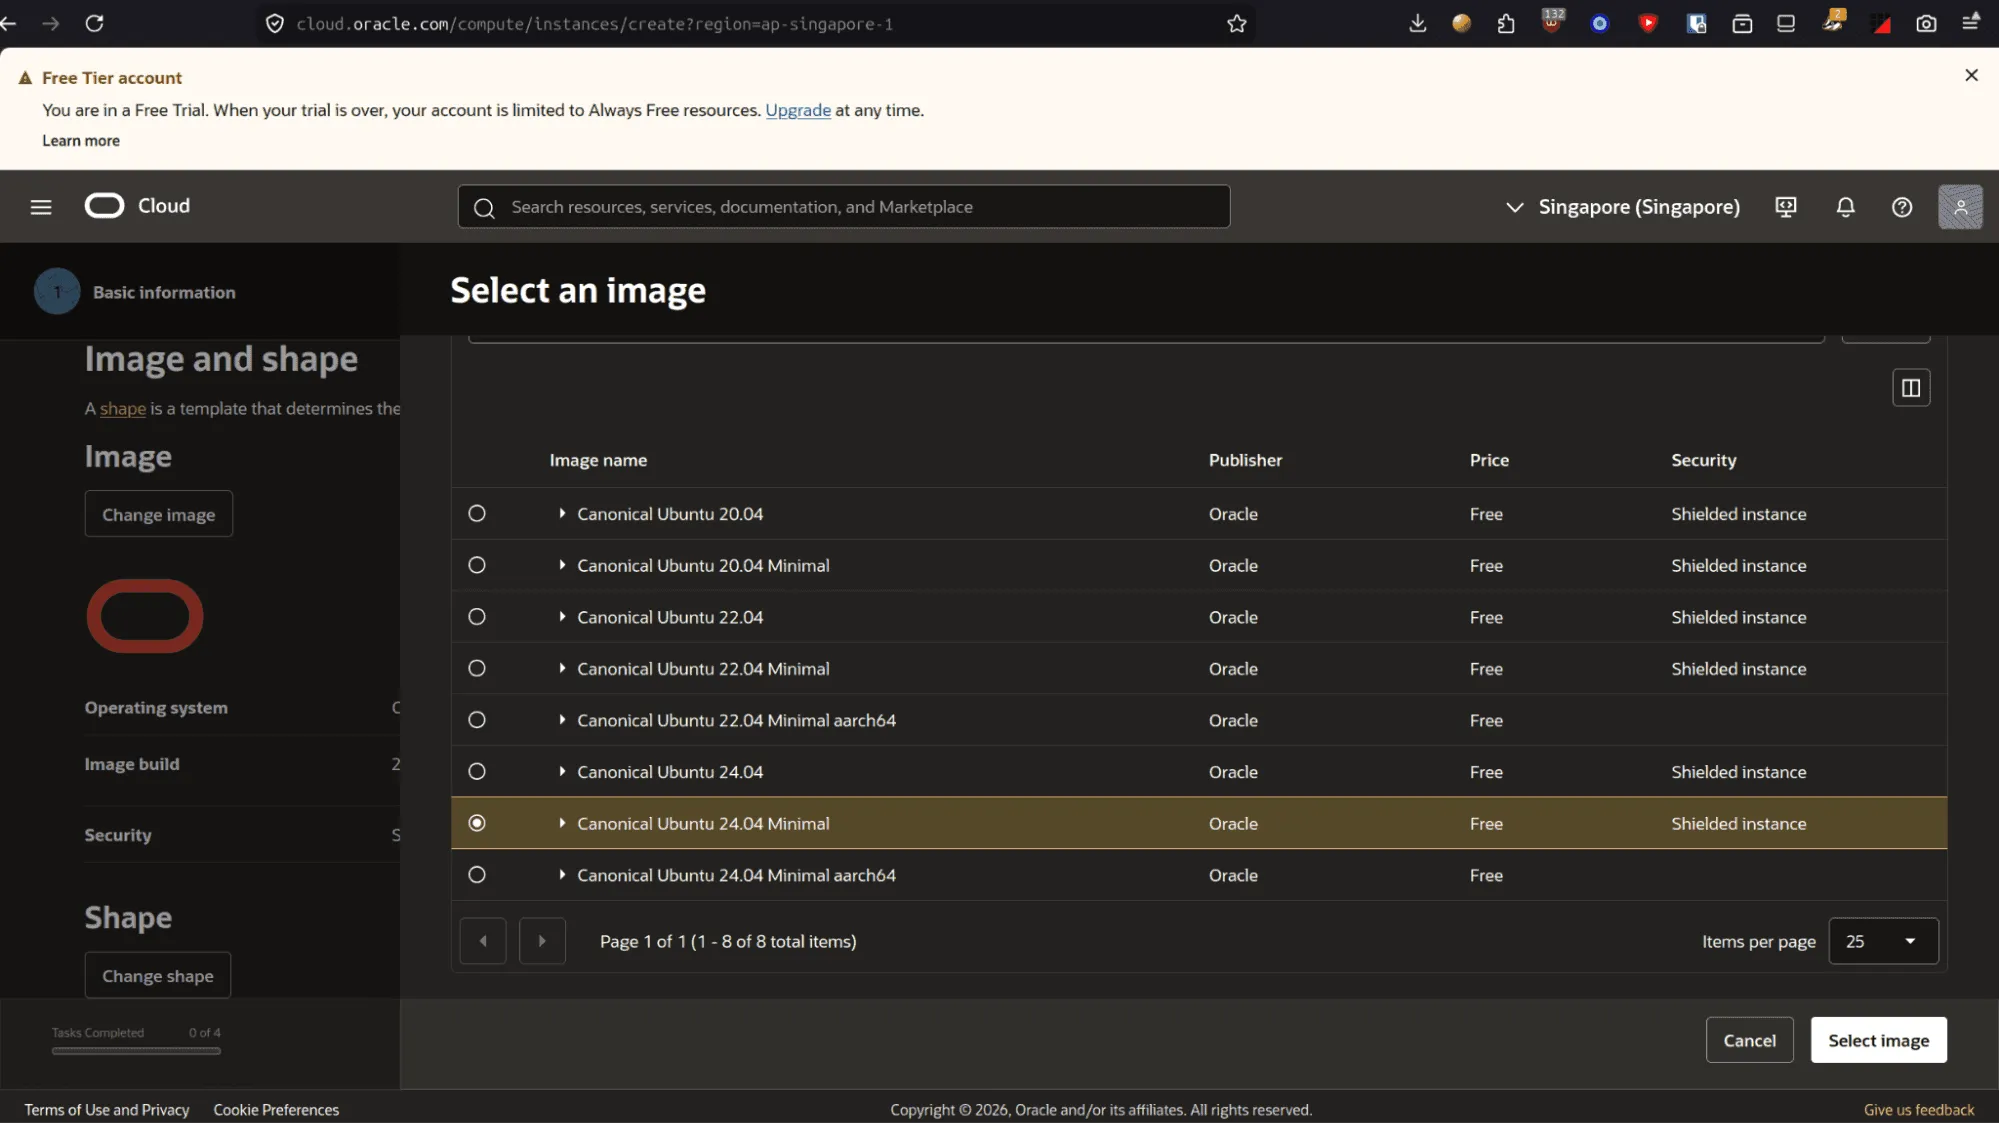
Task: Open the notifications bell icon
Action: 1845,206
